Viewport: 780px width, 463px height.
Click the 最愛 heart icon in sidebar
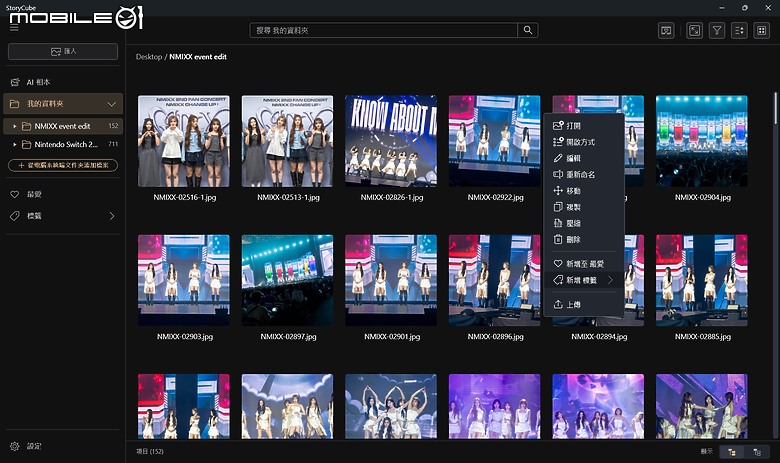click(x=15, y=194)
